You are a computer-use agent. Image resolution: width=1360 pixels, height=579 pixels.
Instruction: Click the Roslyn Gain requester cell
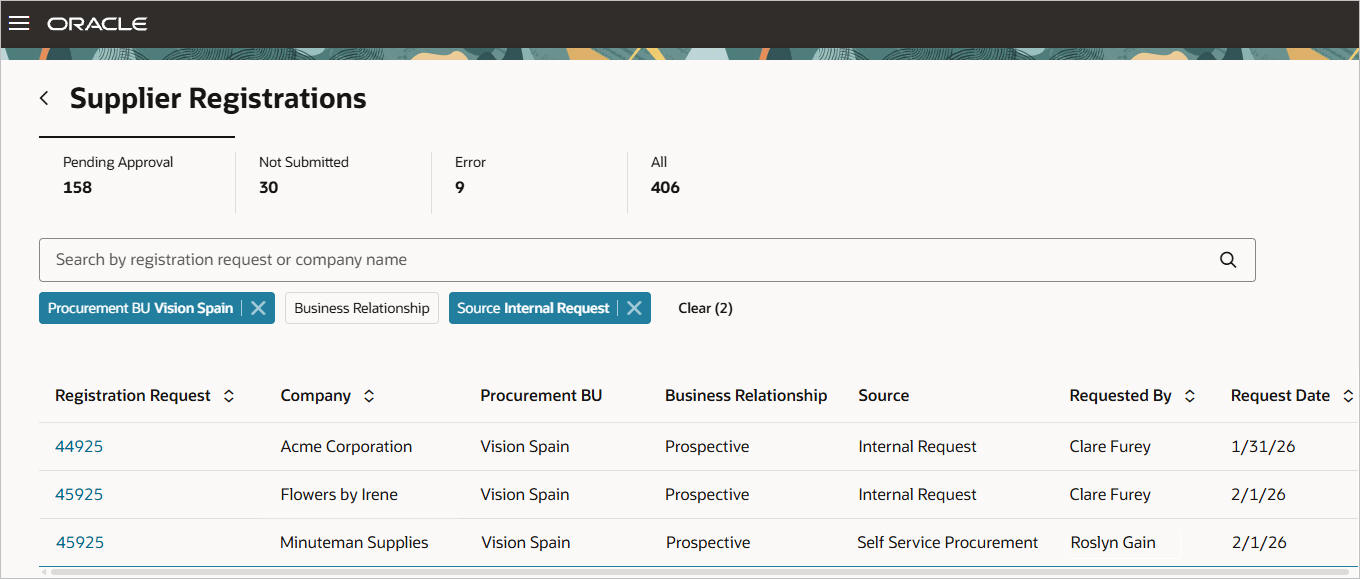[x=1113, y=543]
